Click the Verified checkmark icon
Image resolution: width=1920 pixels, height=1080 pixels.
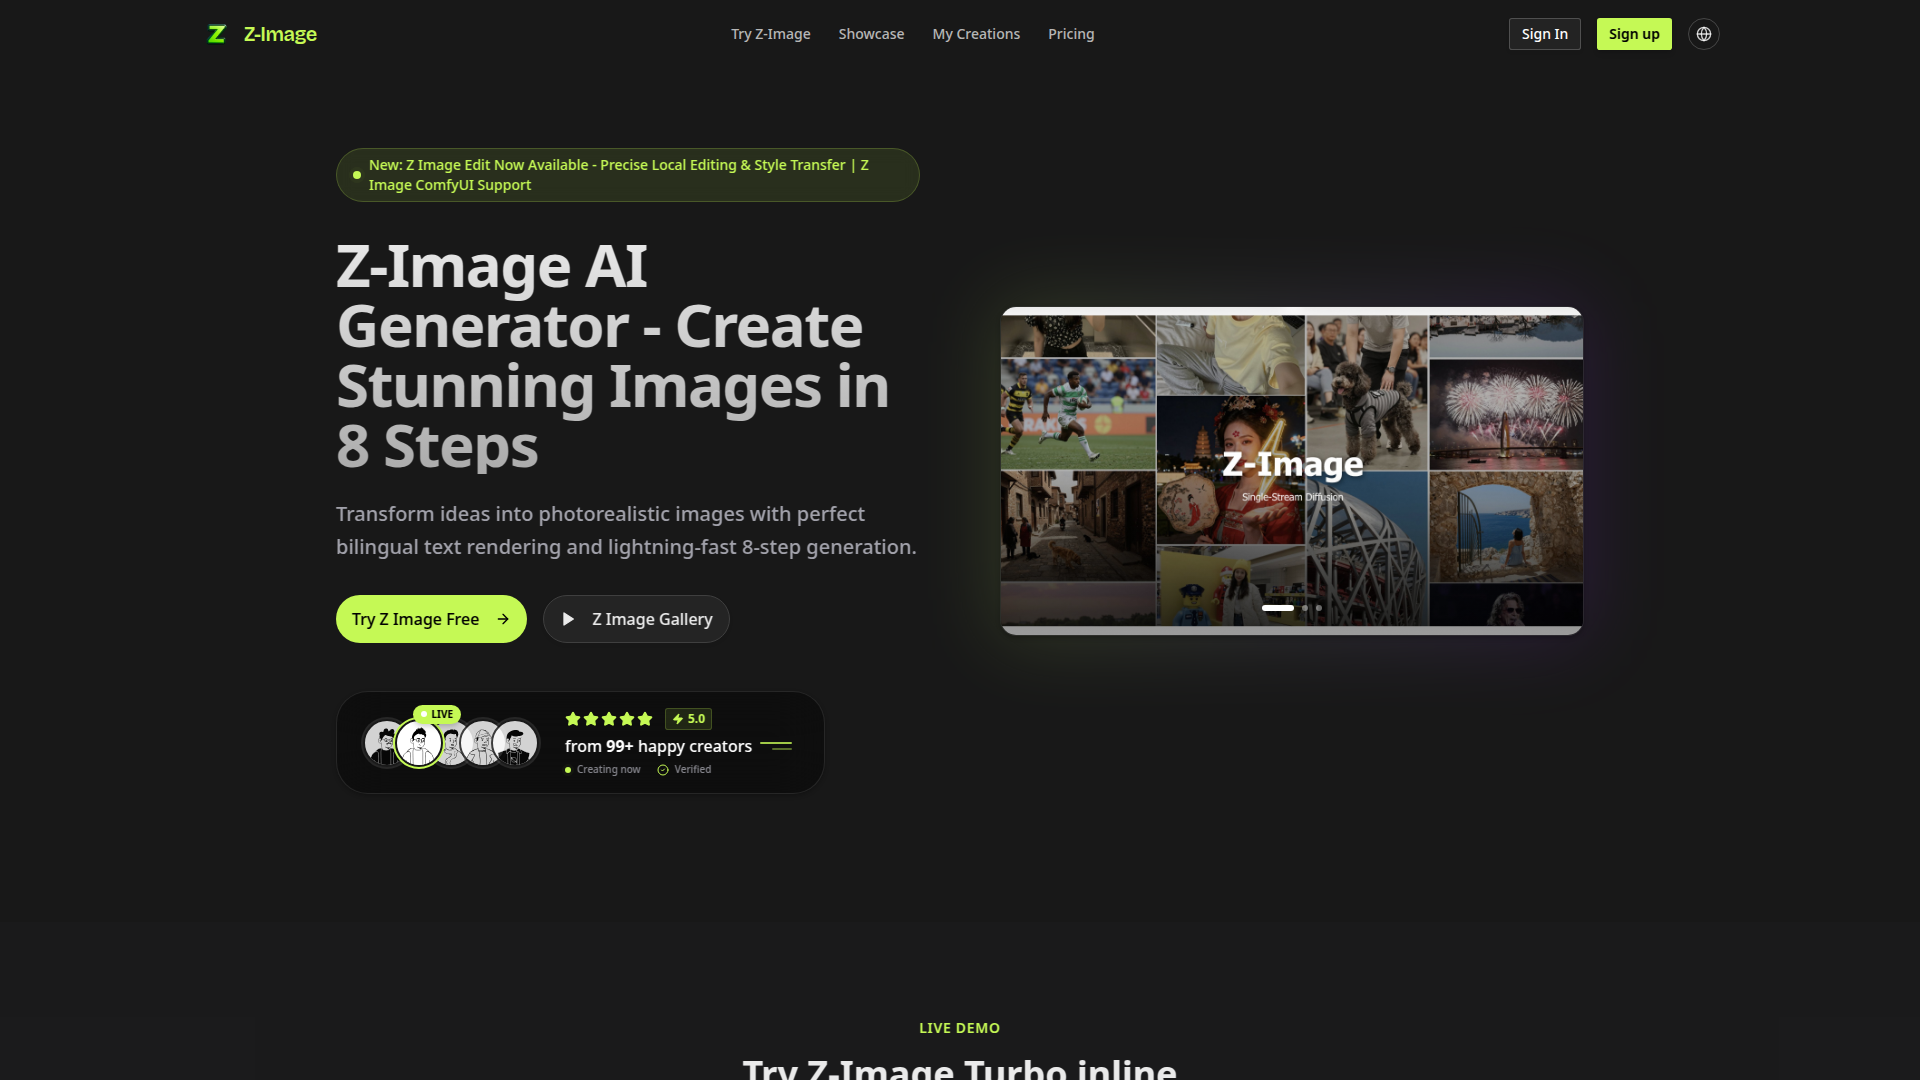click(663, 770)
